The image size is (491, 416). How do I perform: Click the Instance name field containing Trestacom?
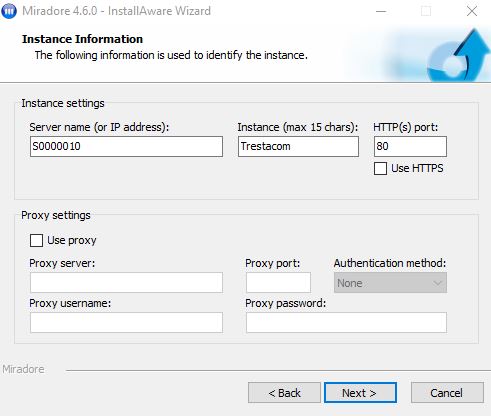click(x=298, y=146)
